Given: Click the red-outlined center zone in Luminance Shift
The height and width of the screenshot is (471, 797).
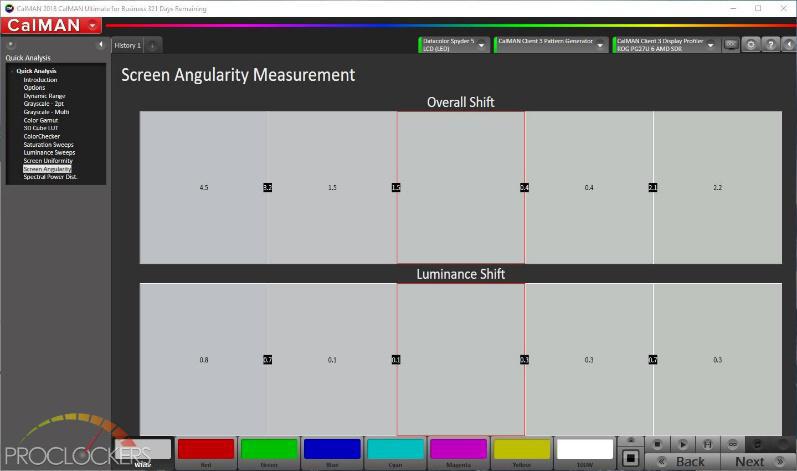Looking at the screenshot, I should (x=461, y=360).
